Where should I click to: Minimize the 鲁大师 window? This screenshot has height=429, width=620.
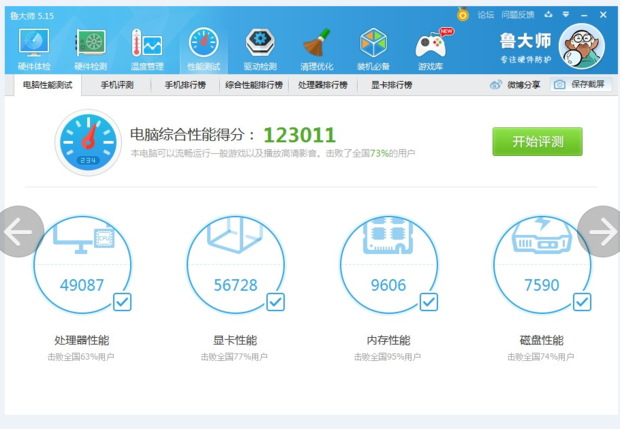point(584,15)
